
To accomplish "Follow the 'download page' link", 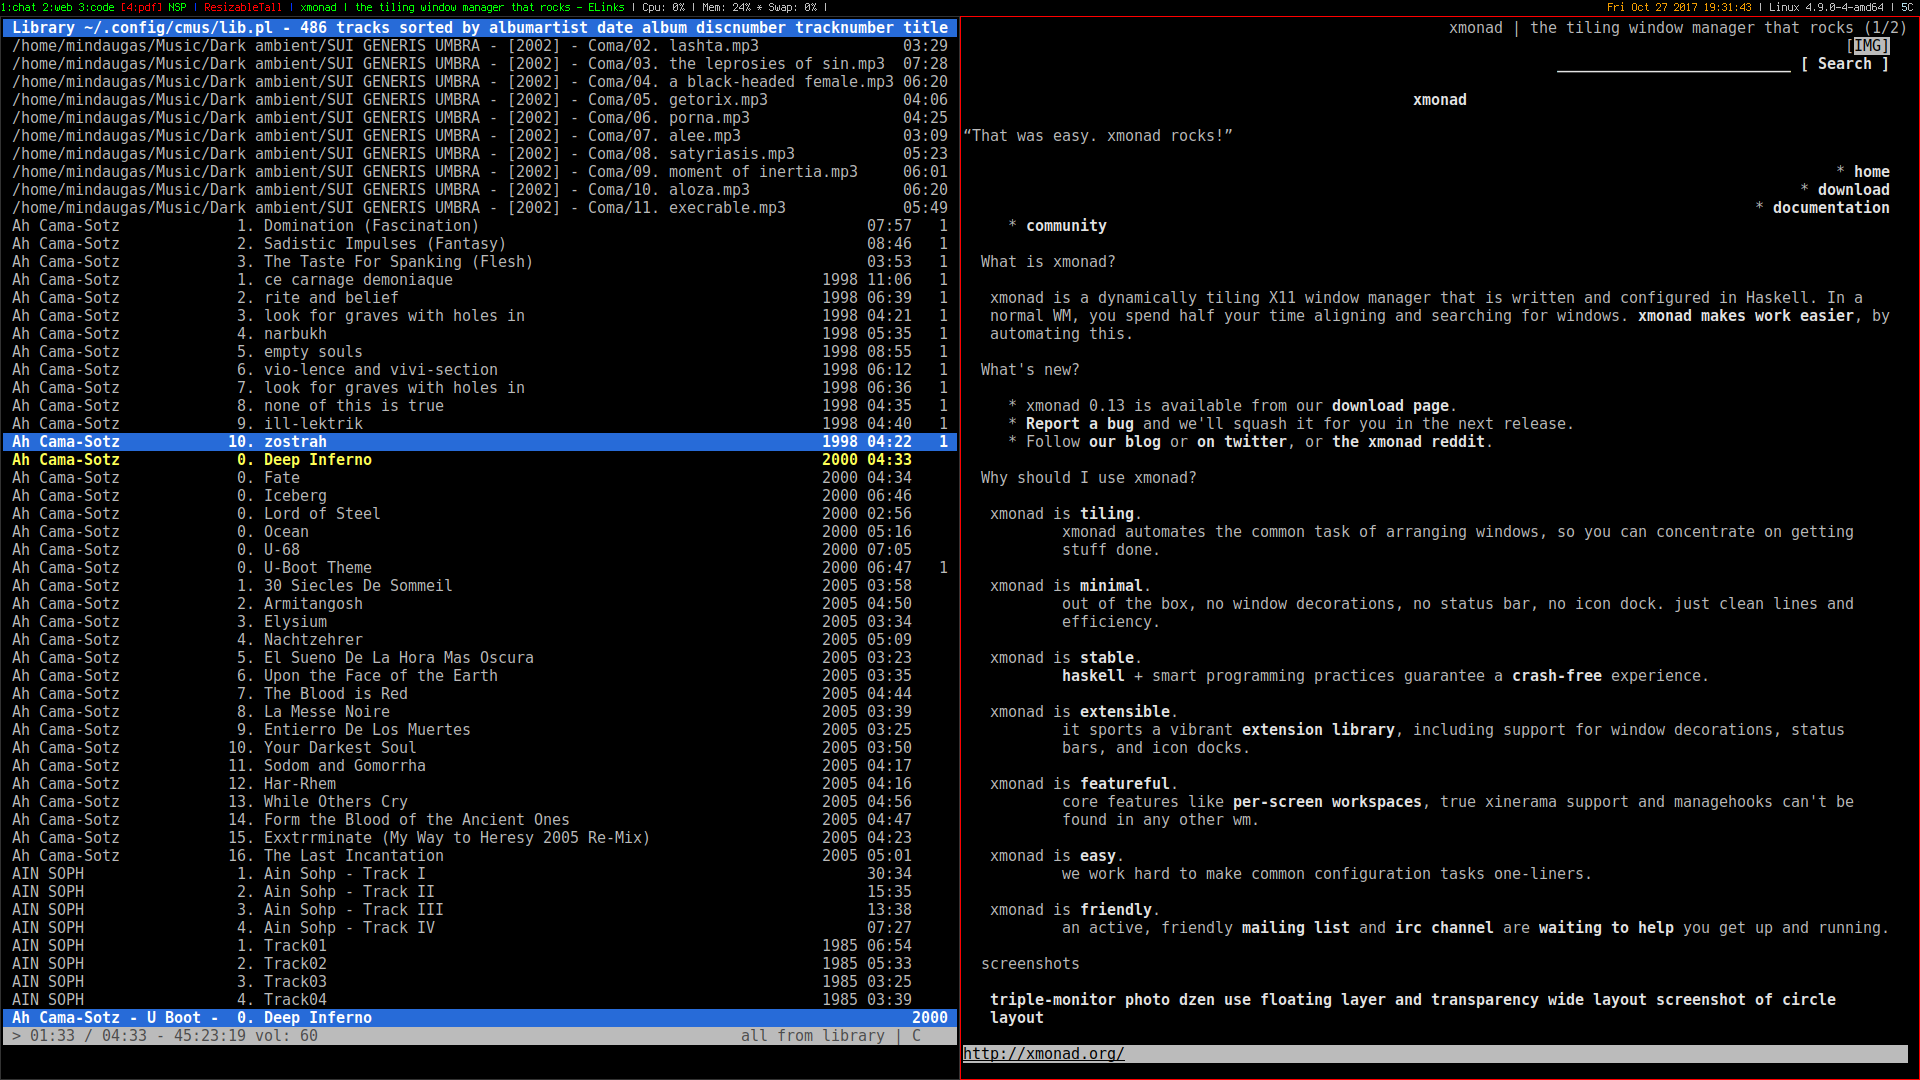I will pyautogui.click(x=1390, y=406).
